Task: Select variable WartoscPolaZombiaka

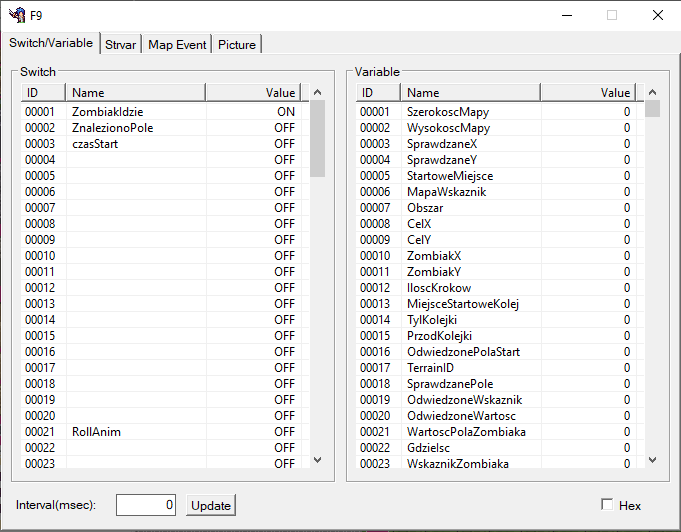Action: 500,432
